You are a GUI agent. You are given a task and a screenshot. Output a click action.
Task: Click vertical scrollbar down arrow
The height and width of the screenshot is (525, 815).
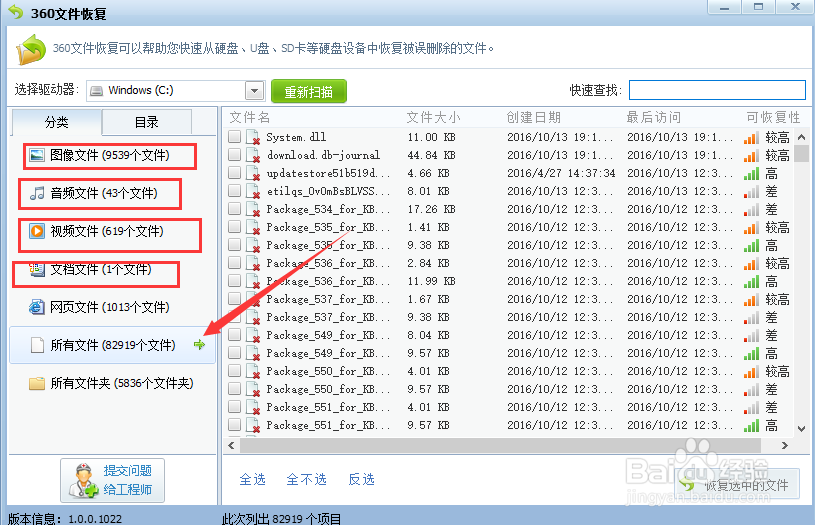tap(801, 429)
